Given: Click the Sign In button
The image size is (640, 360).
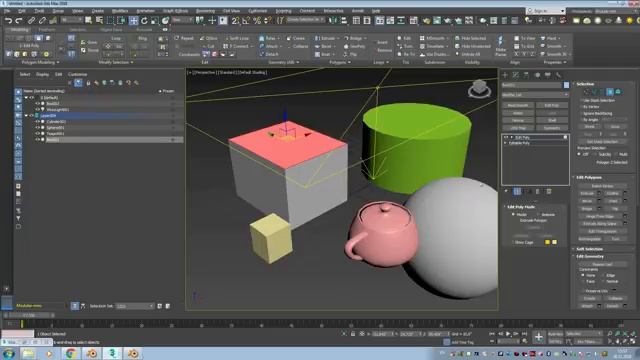Looking at the screenshot, I should tap(546, 11).
